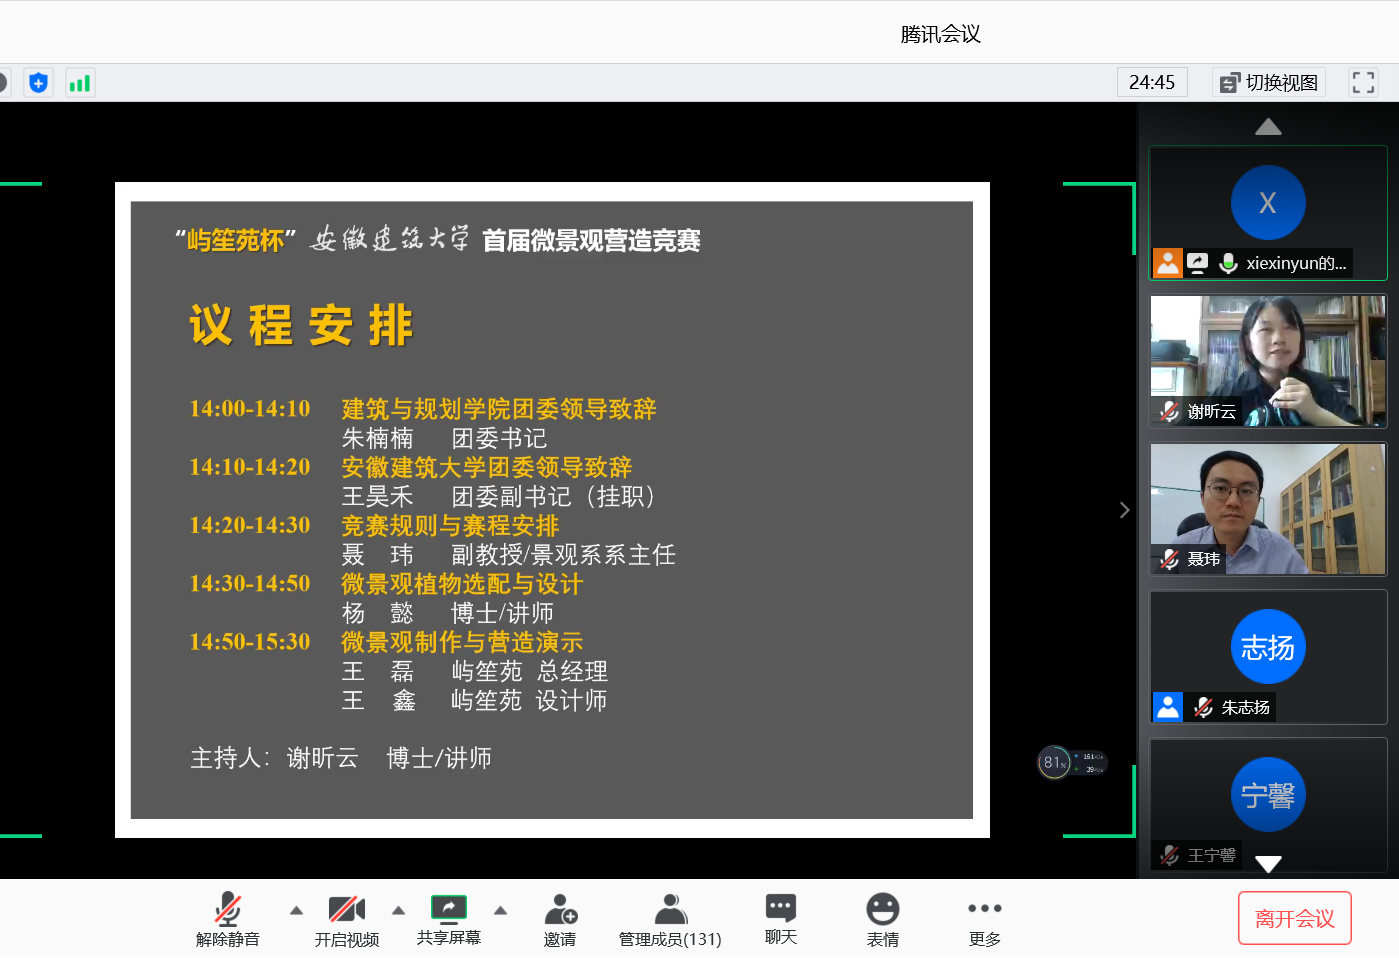Open the invite participants icon
This screenshot has height=958, width=1399.
[x=560, y=919]
